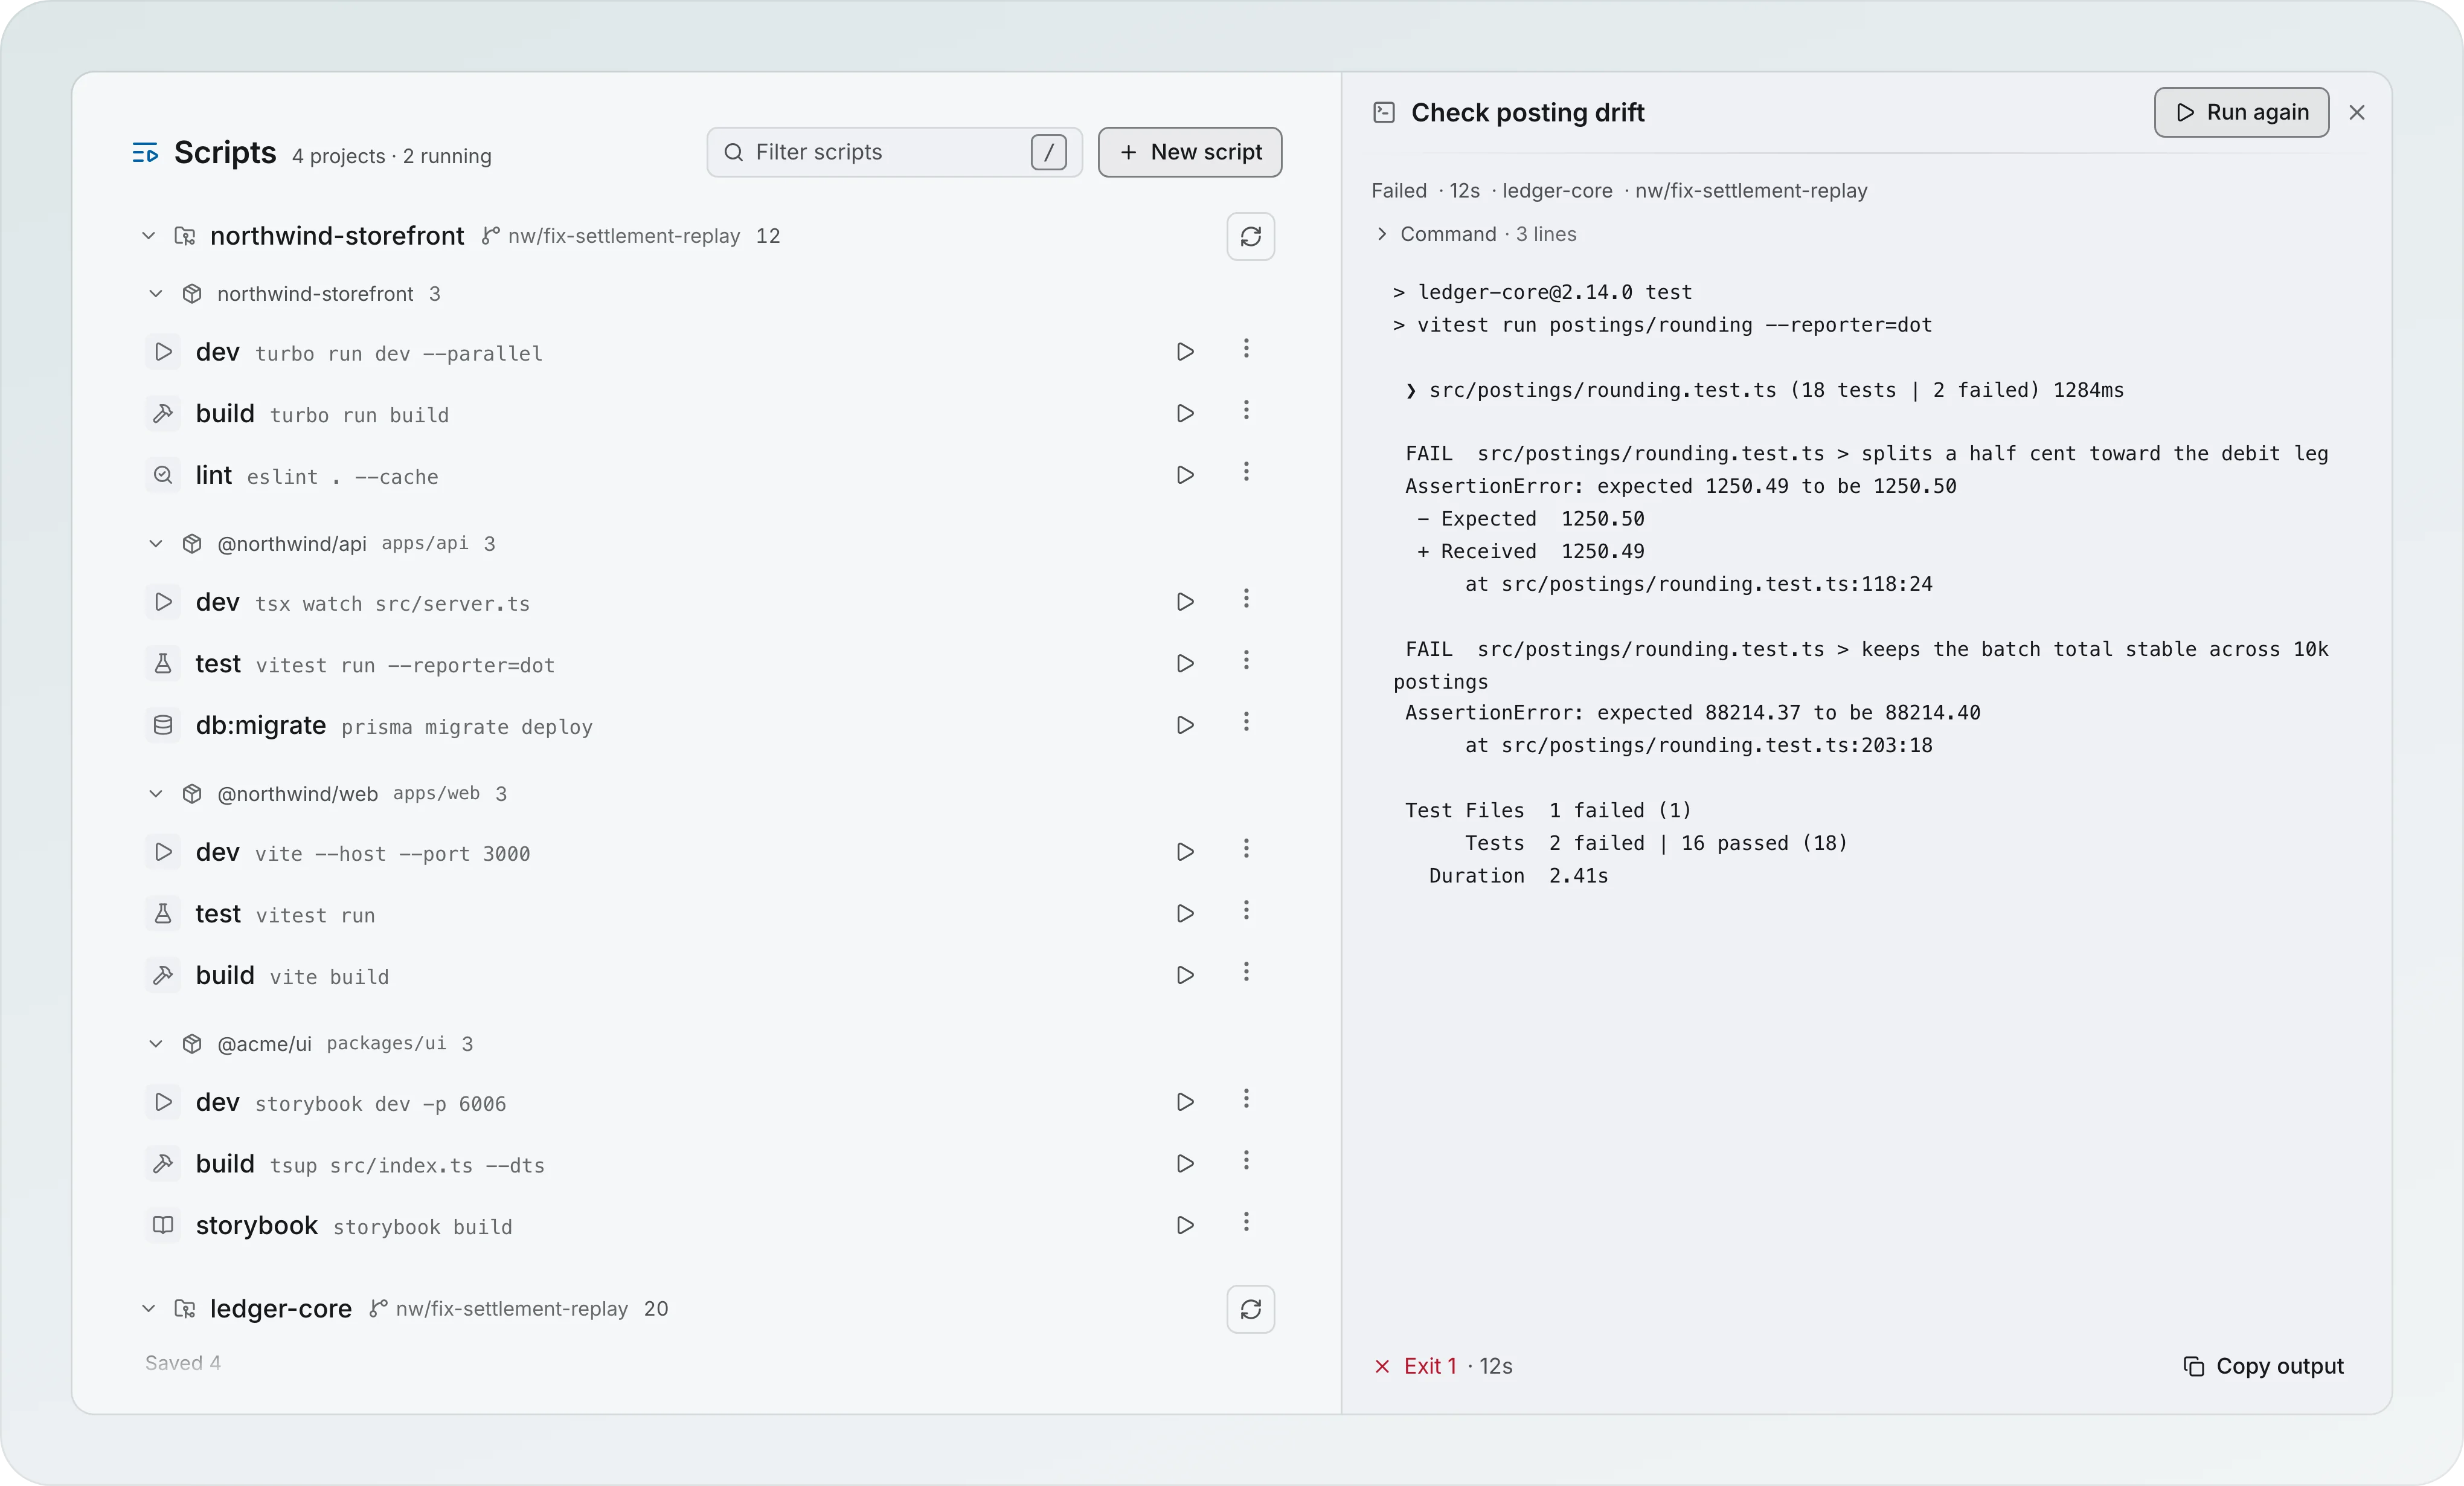Image resolution: width=2464 pixels, height=1486 pixels.
Task: Select the storybook script row
Action: [x=710, y=1225]
